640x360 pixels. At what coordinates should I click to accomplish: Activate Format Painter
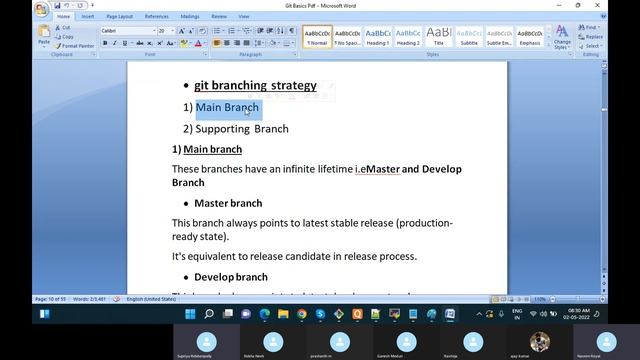click(x=74, y=46)
